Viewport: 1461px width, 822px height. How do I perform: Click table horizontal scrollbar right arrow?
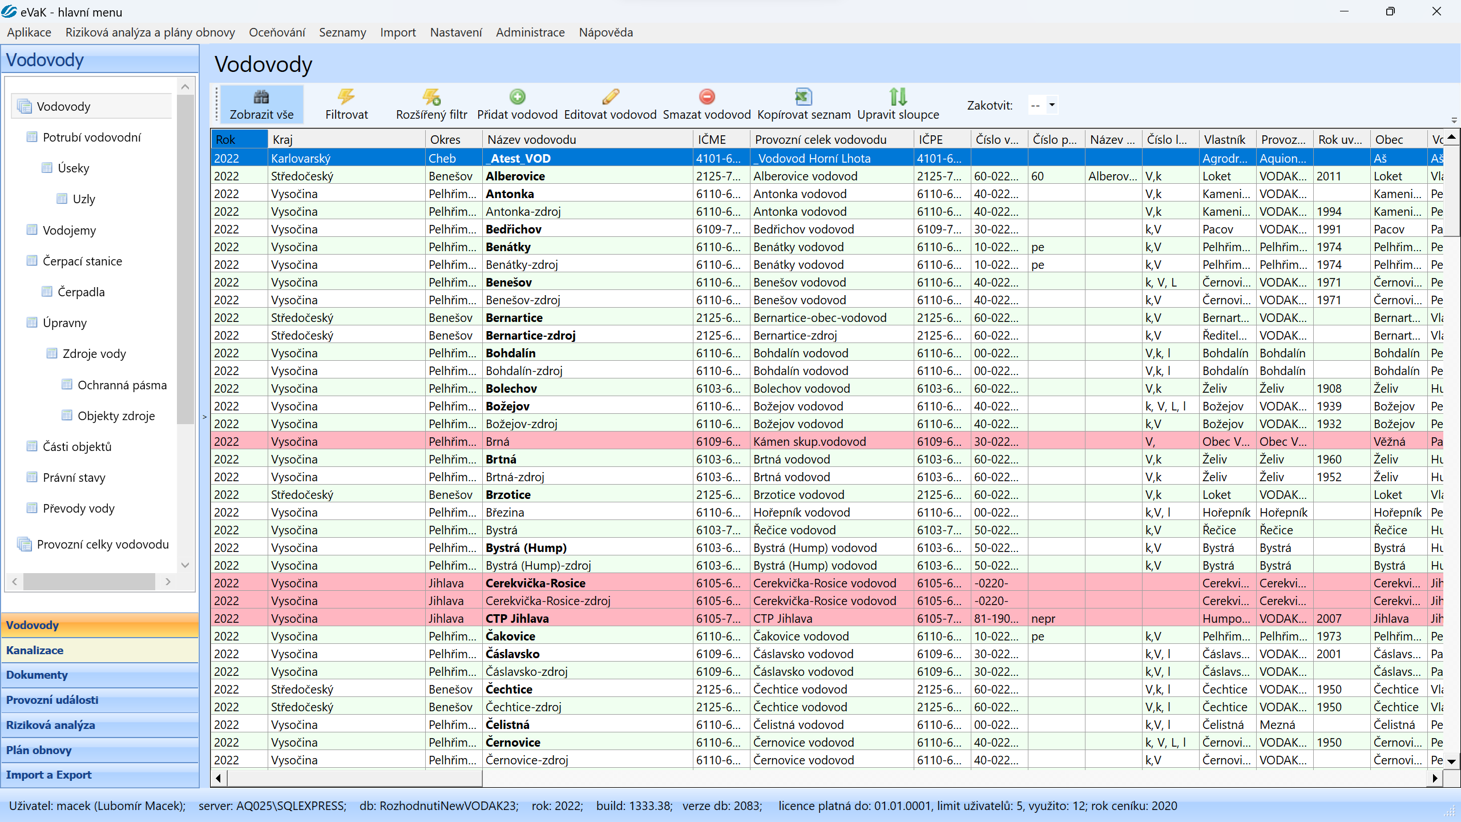[1435, 778]
